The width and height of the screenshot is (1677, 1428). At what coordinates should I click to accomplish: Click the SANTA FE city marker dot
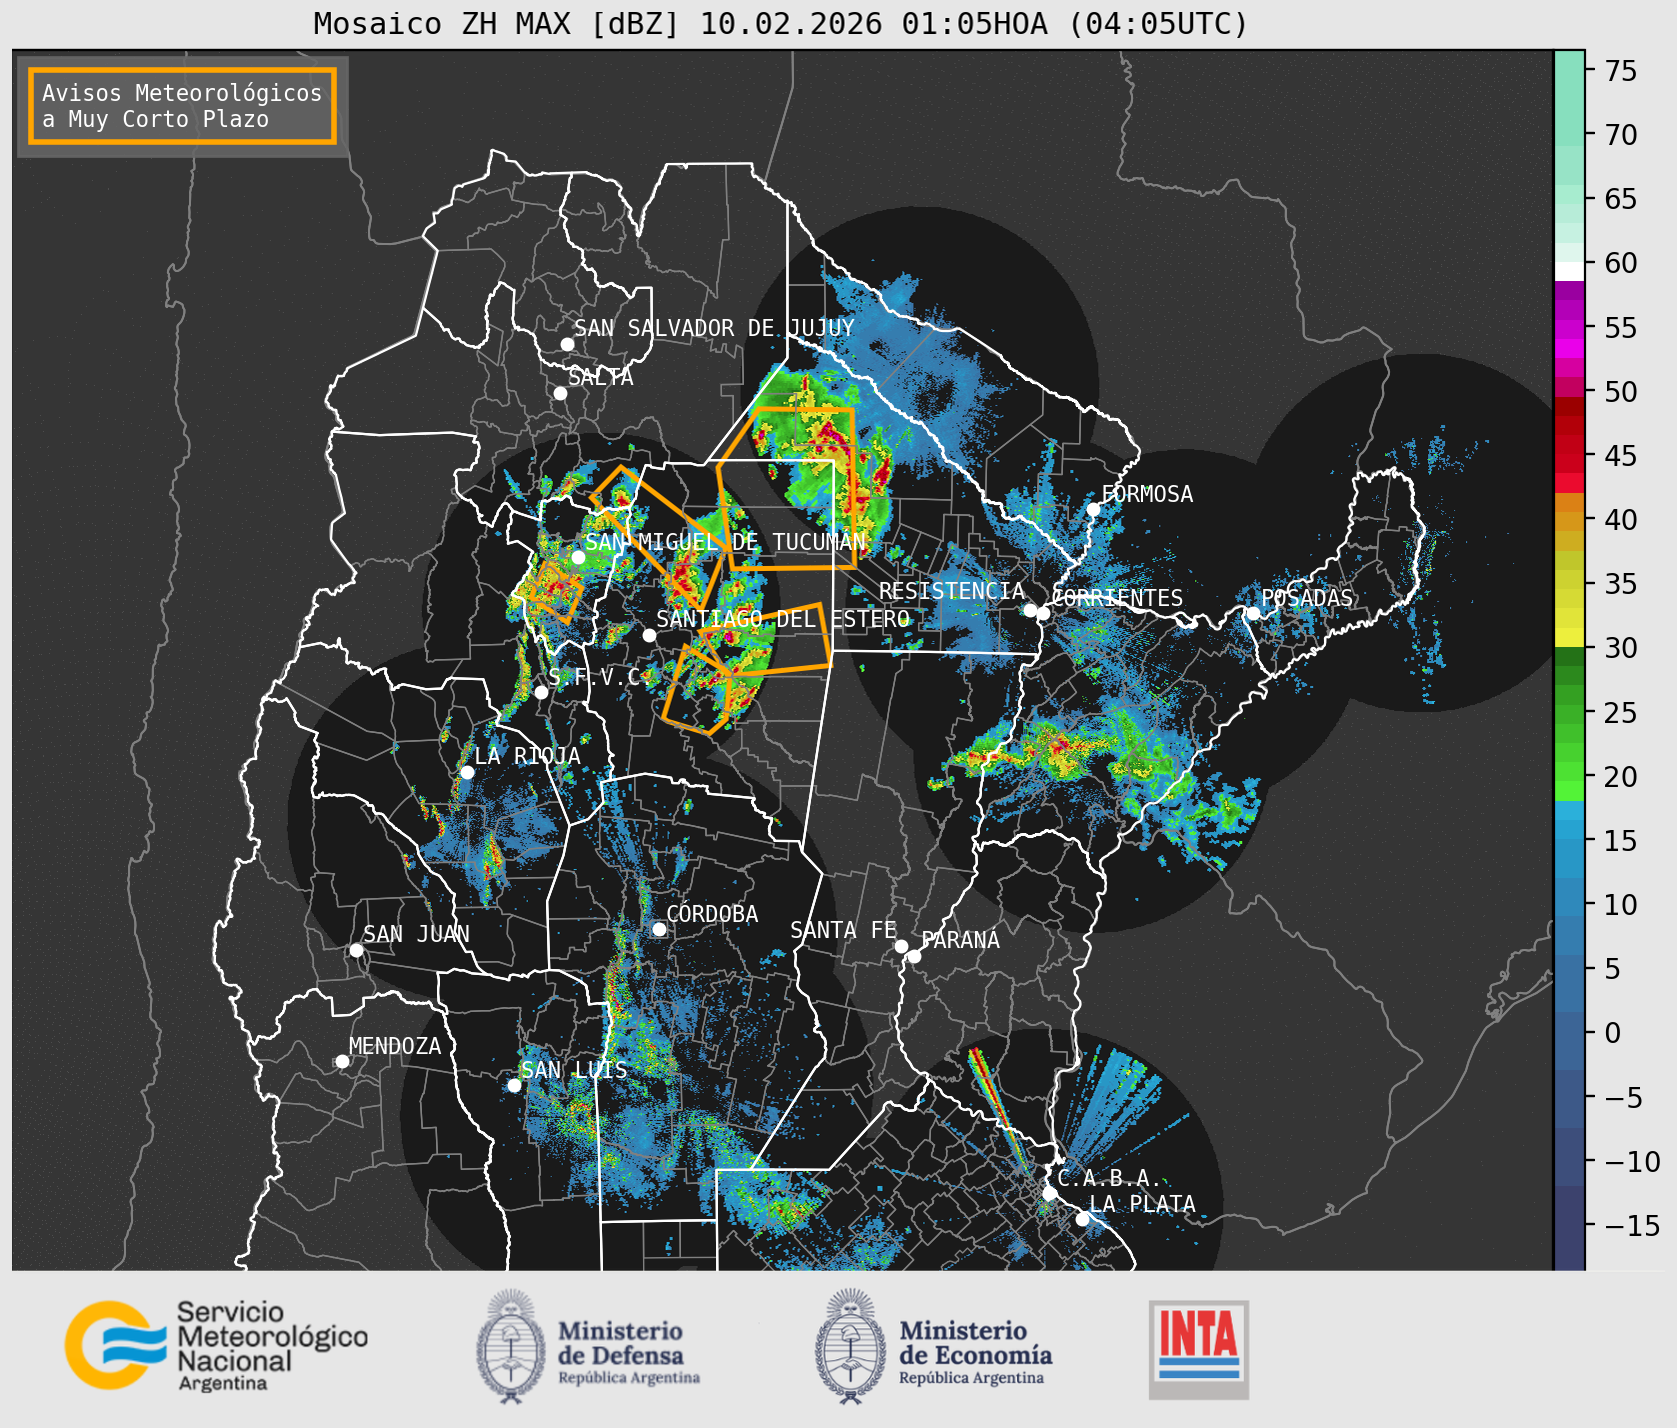coord(901,946)
